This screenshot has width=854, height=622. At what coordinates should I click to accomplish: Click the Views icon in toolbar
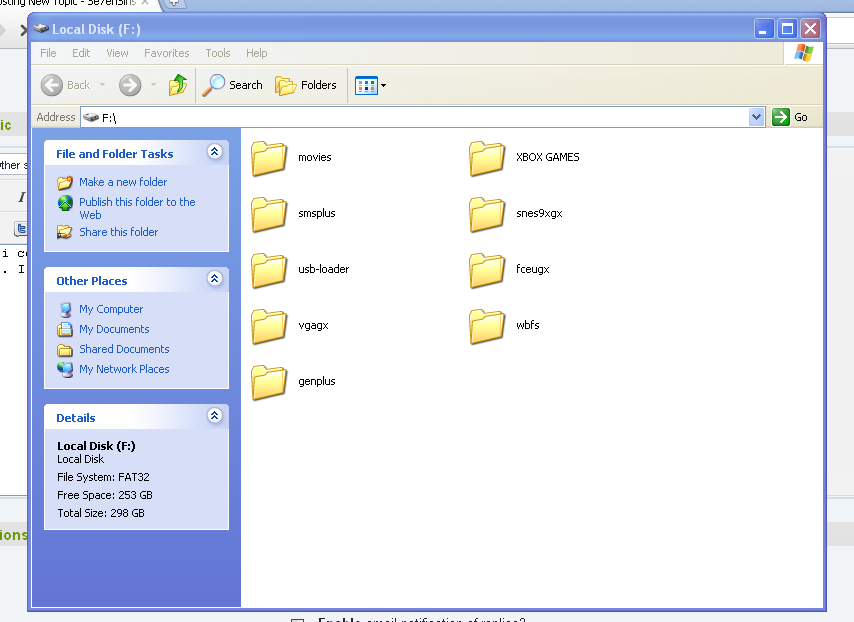[x=366, y=86]
